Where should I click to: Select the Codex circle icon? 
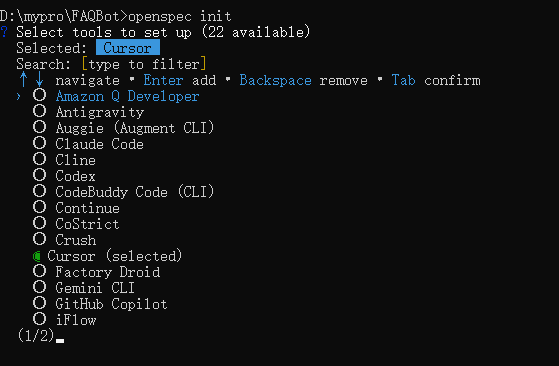click(x=39, y=175)
